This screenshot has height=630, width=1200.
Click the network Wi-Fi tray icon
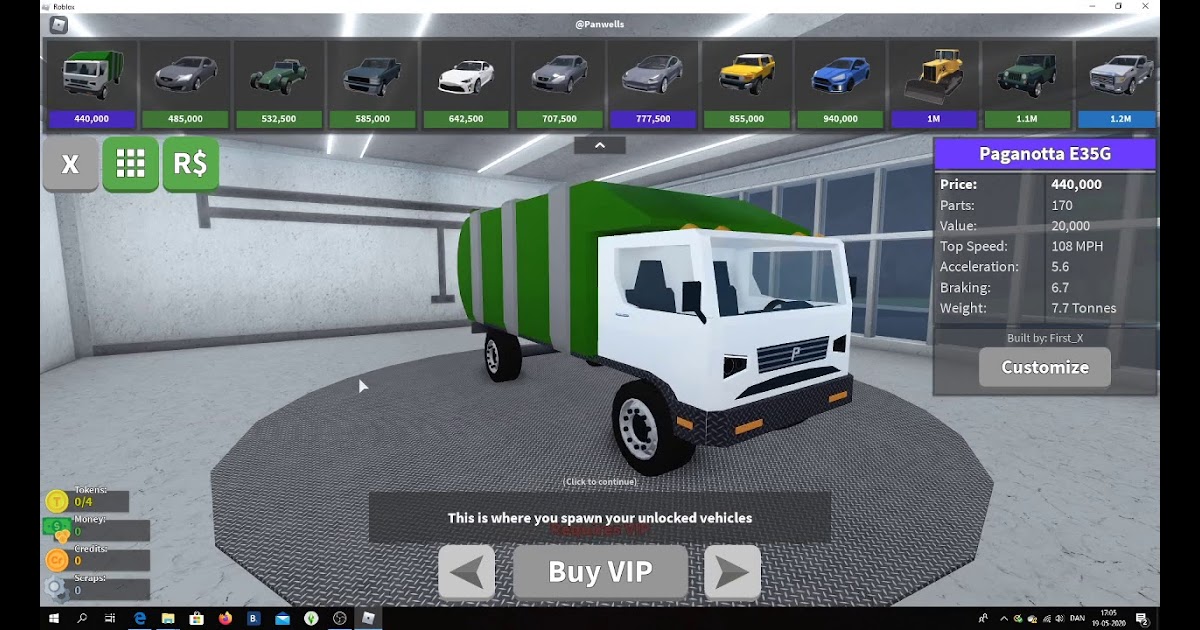tap(1045, 619)
